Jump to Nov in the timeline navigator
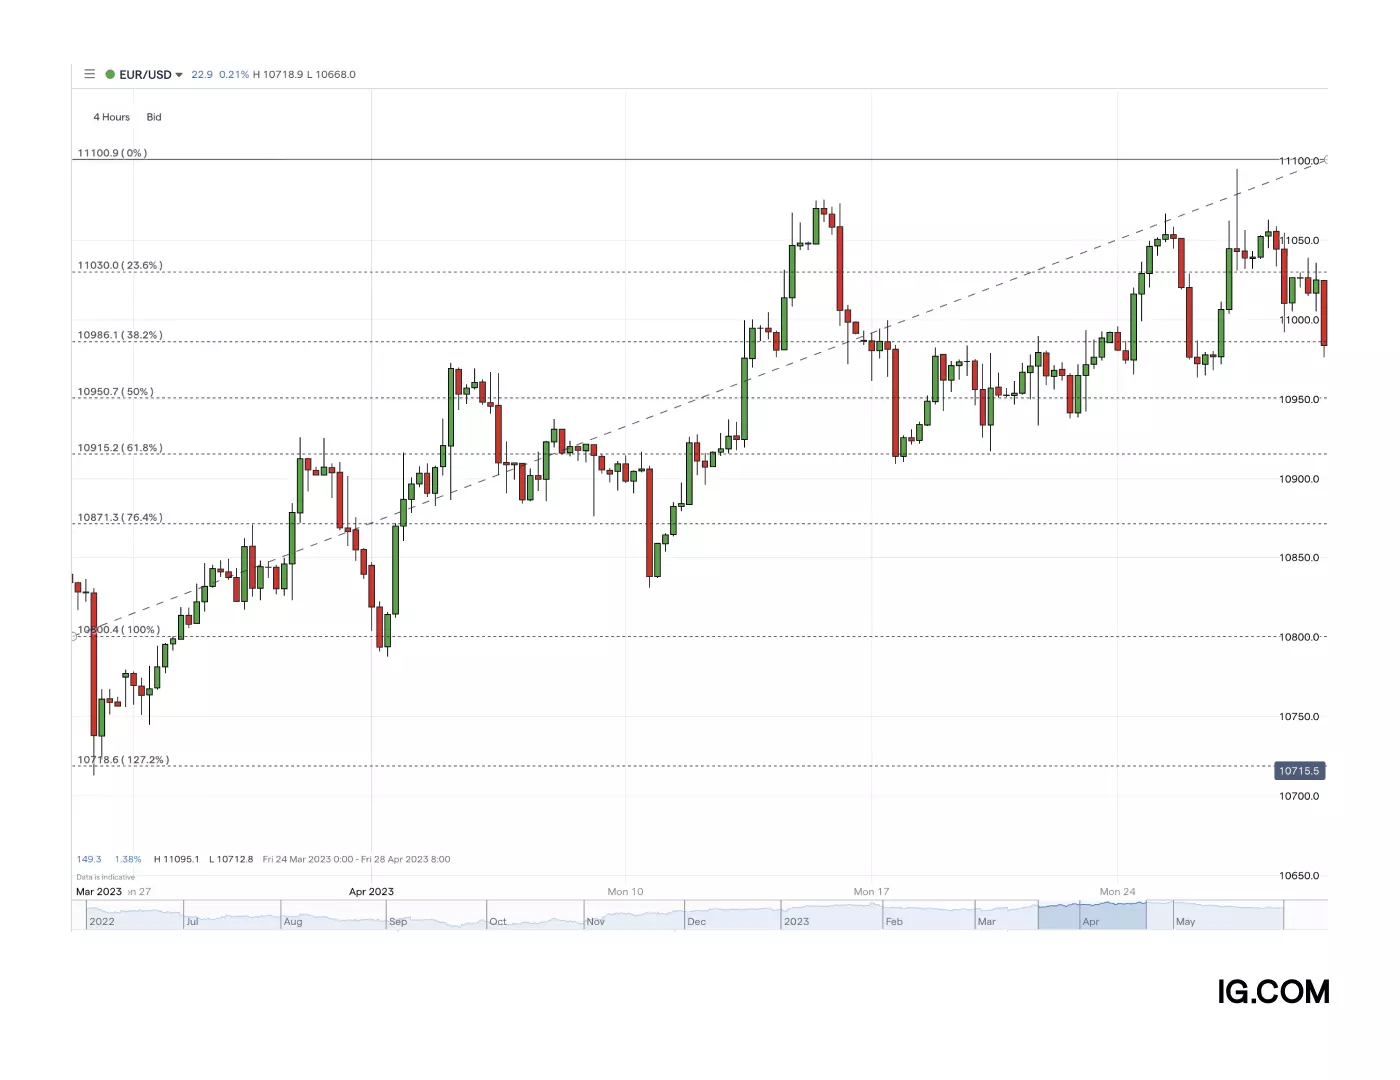Image resolution: width=1400 pixels, height=1080 pixels. [x=596, y=921]
